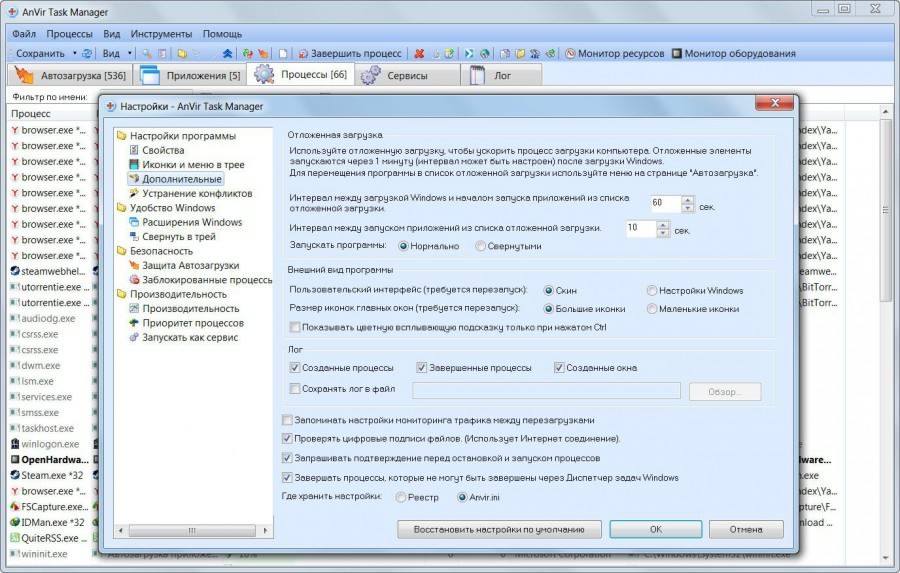Screen dimensions: 900x573
Task: Select the Иконки и меню в трее icon
Action: (134, 164)
